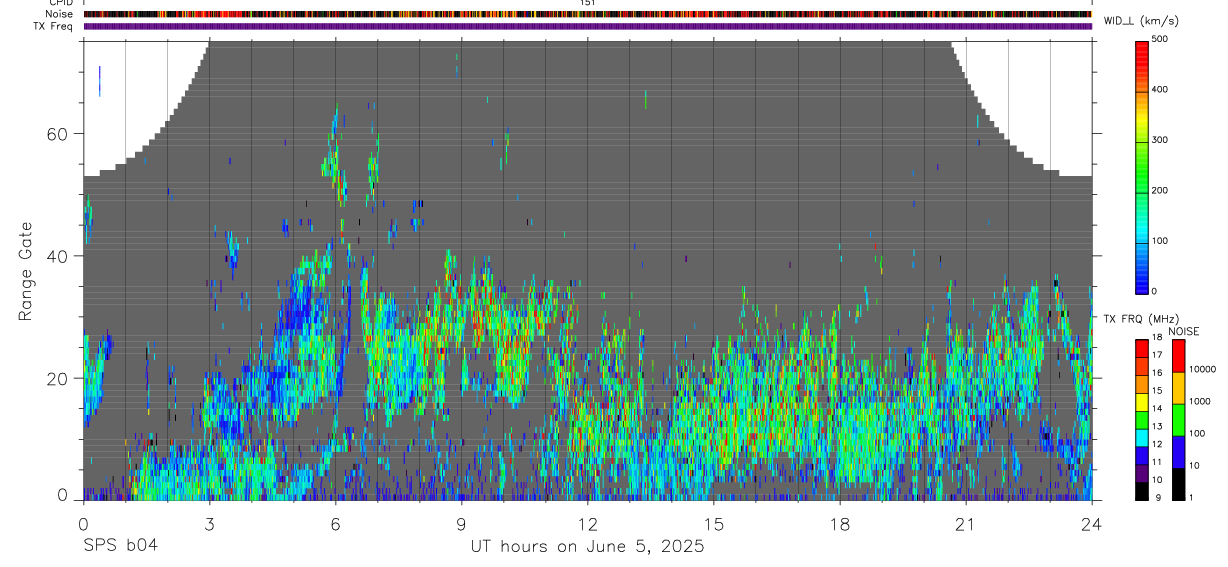Image resolution: width=1228 pixels, height=567 pixels.
Task: Click the 'Range Gate' vertical axis title
Action: pyautogui.click(x=25, y=270)
